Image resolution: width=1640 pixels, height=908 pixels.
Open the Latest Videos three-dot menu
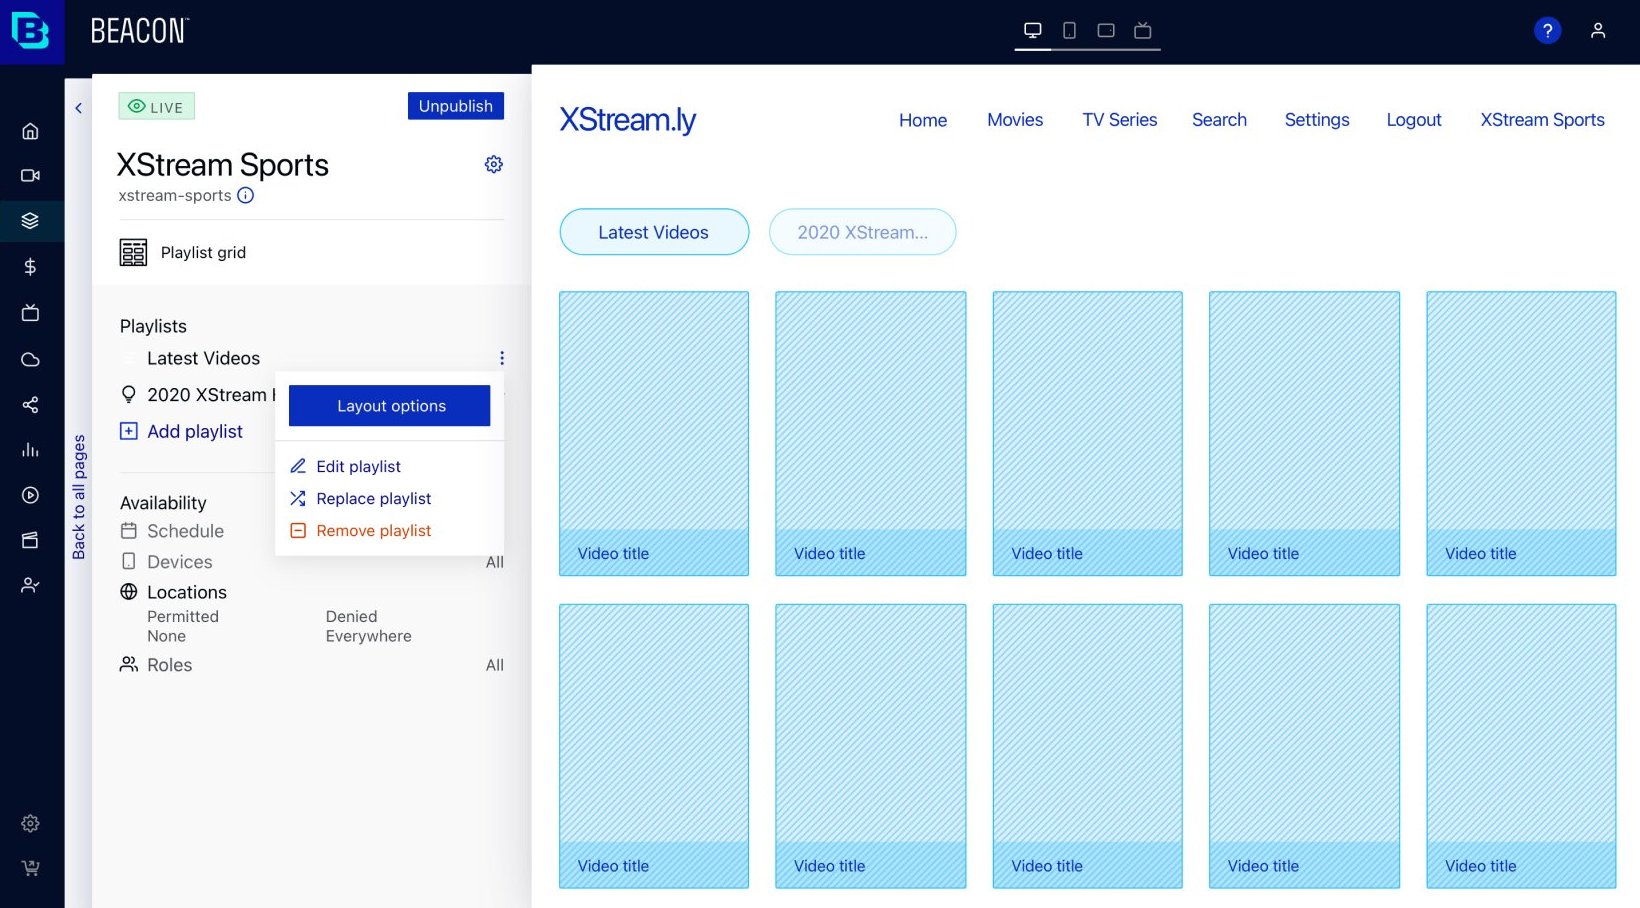coord(502,358)
